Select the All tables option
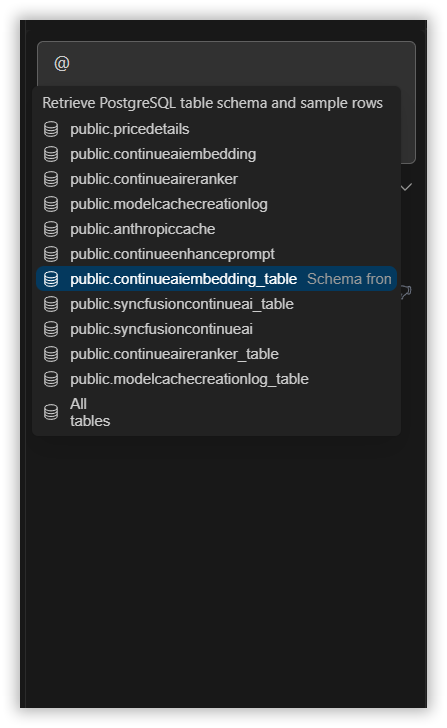The image size is (447, 728). (216, 412)
